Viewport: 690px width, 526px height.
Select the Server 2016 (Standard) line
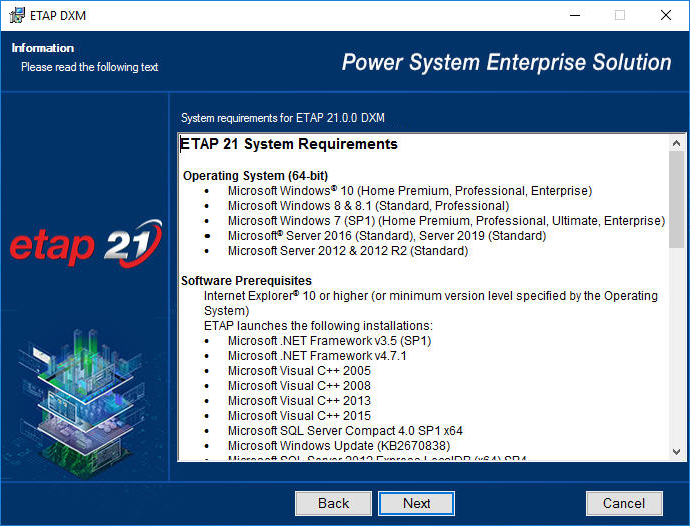tap(387, 235)
